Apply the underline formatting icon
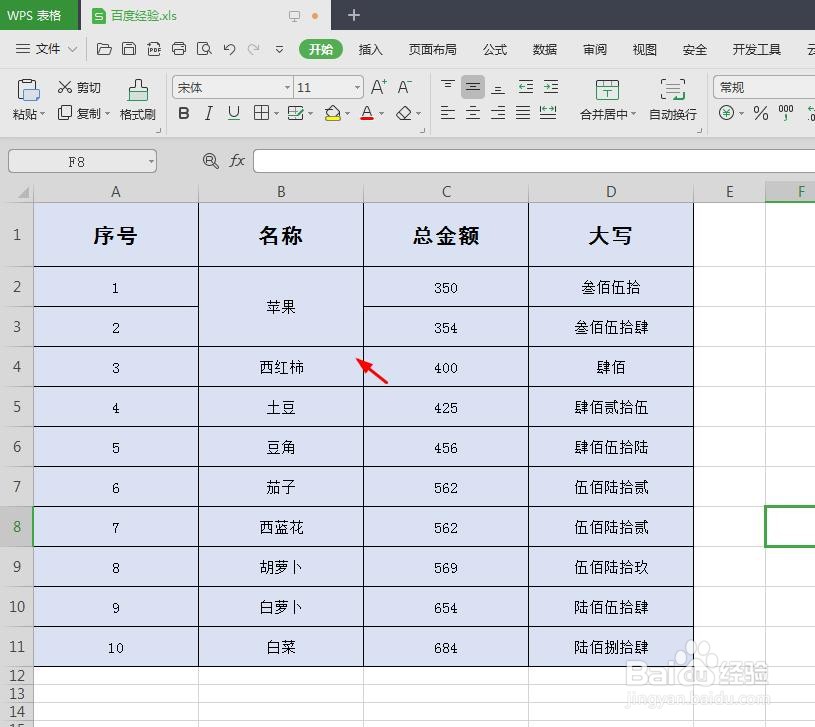Image resolution: width=815 pixels, height=727 pixels. 233,113
